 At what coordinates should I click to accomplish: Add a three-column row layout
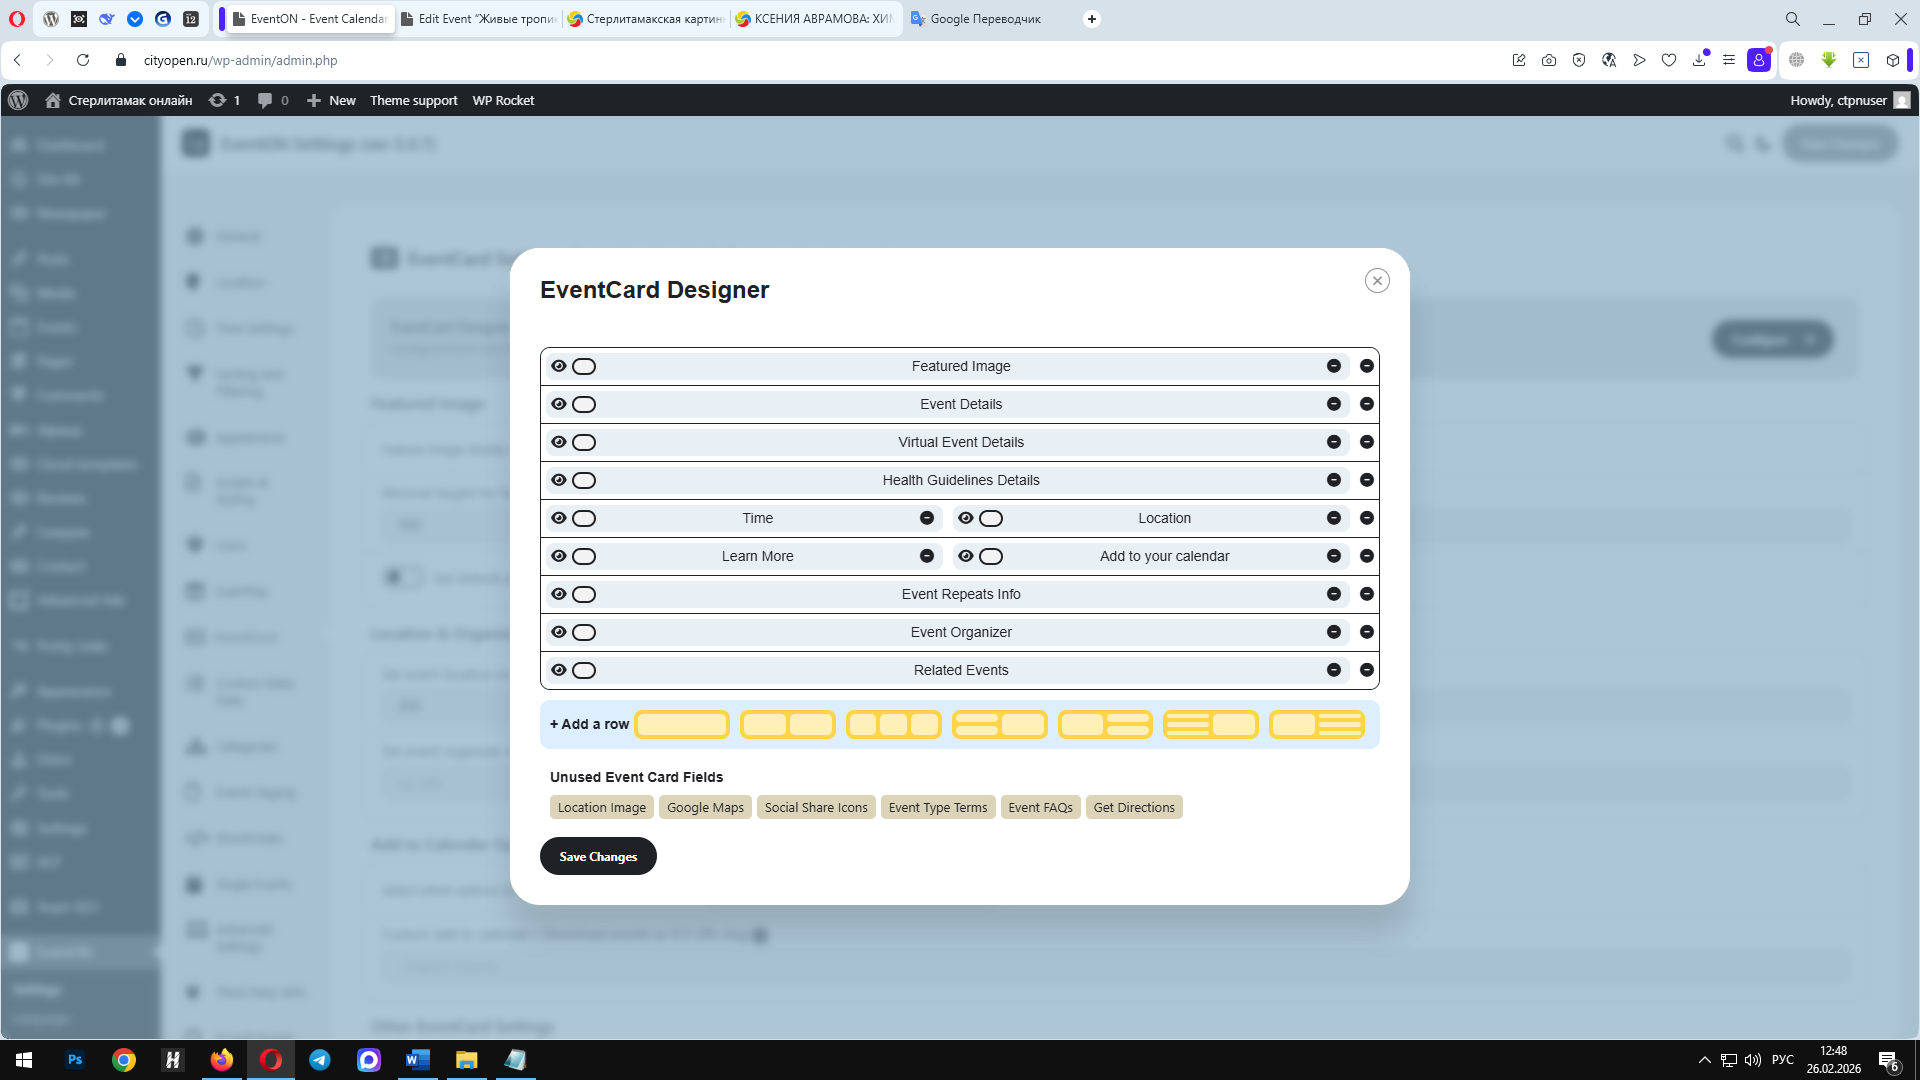[x=893, y=724]
